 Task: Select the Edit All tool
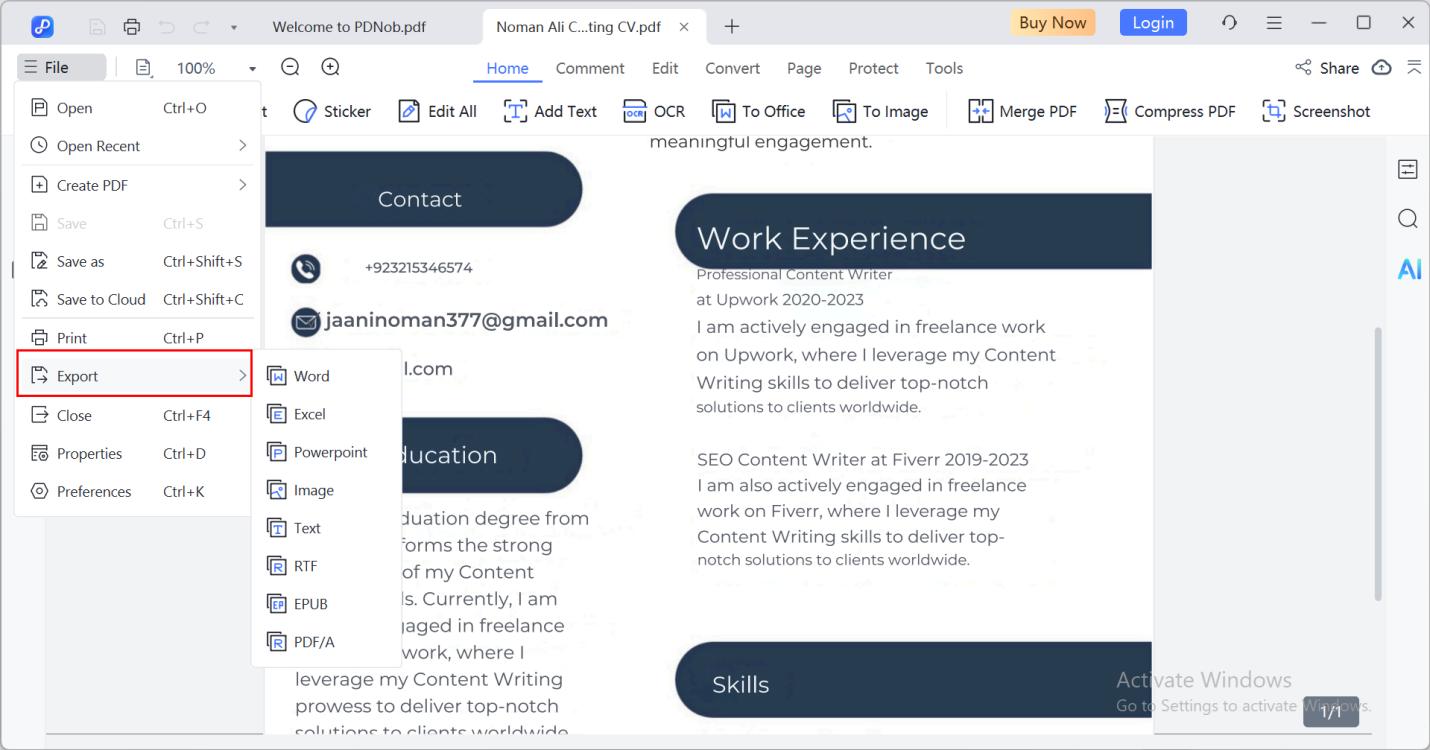click(x=438, y=111)
